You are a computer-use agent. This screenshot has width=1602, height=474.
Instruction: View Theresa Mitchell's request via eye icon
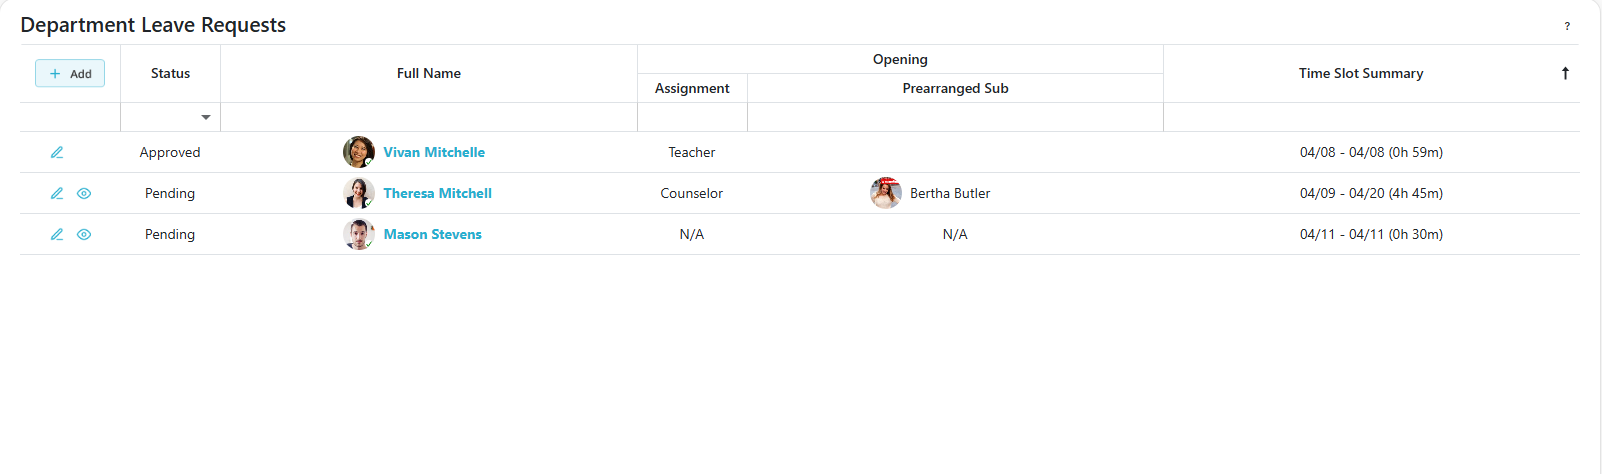click(x=84, y=193)
